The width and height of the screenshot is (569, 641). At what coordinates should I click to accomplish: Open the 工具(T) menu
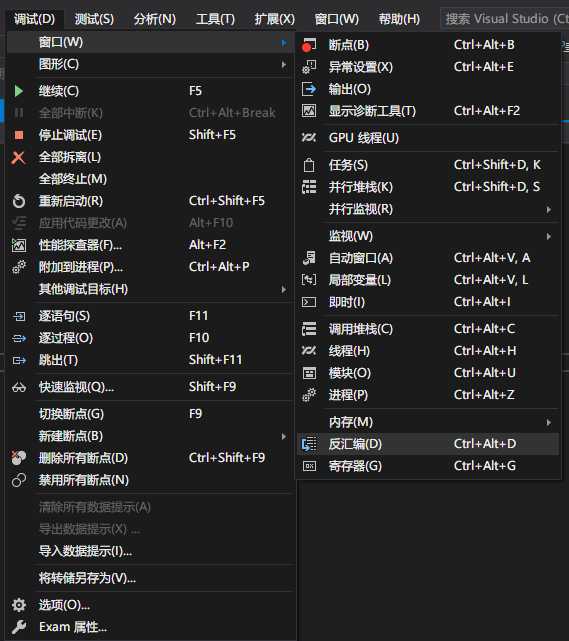tap(215, 19)
